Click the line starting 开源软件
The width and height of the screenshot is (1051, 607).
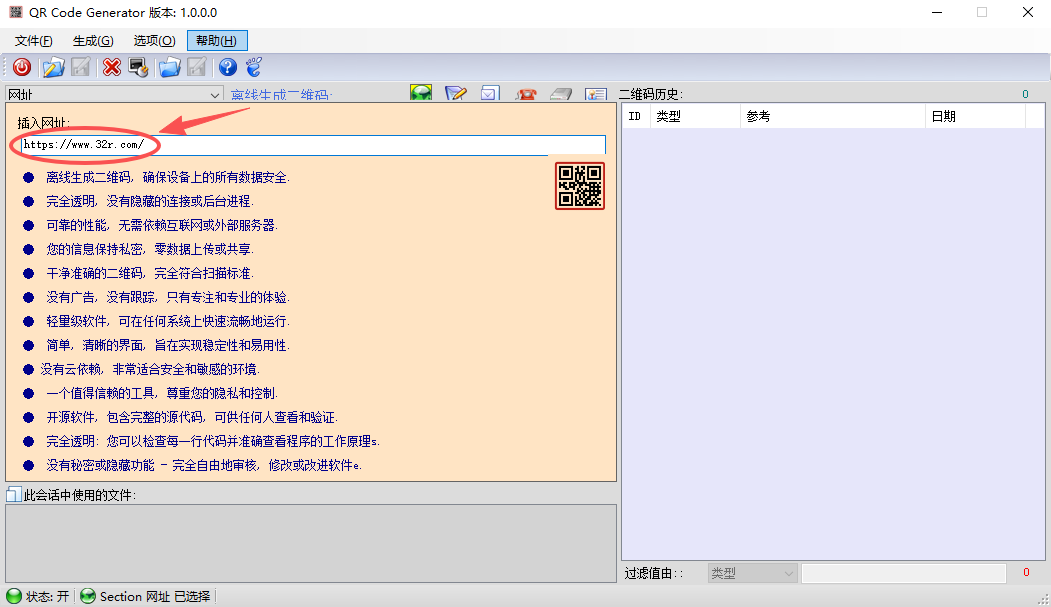pyautogui.click(x=192, y=417)
